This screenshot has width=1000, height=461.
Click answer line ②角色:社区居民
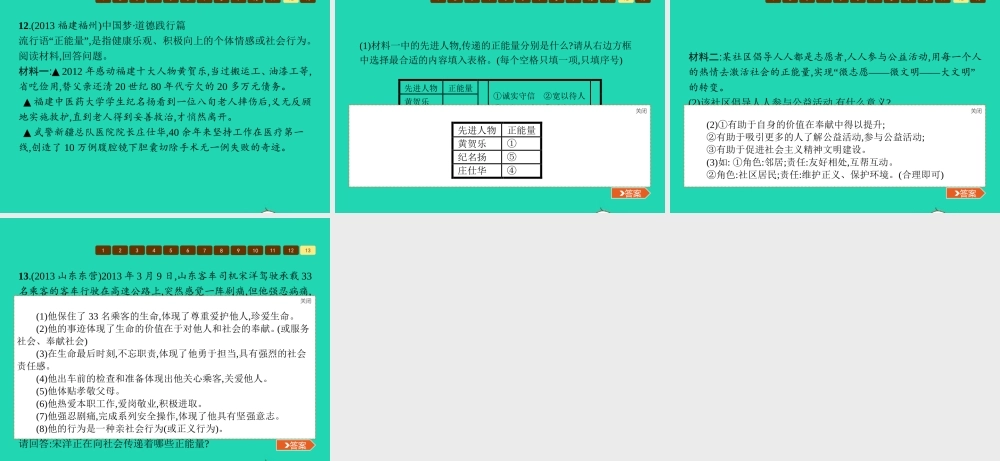(824, 175)
